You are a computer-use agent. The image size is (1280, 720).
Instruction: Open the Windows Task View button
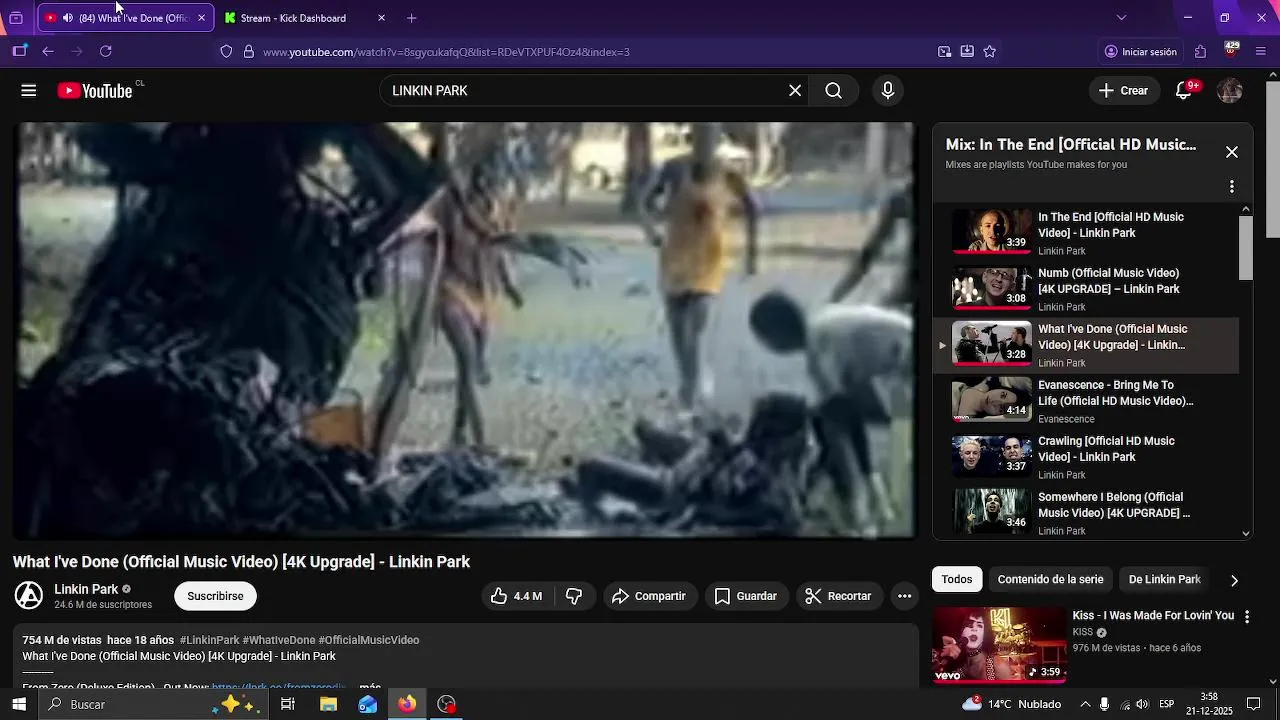[x=288, y=704]
